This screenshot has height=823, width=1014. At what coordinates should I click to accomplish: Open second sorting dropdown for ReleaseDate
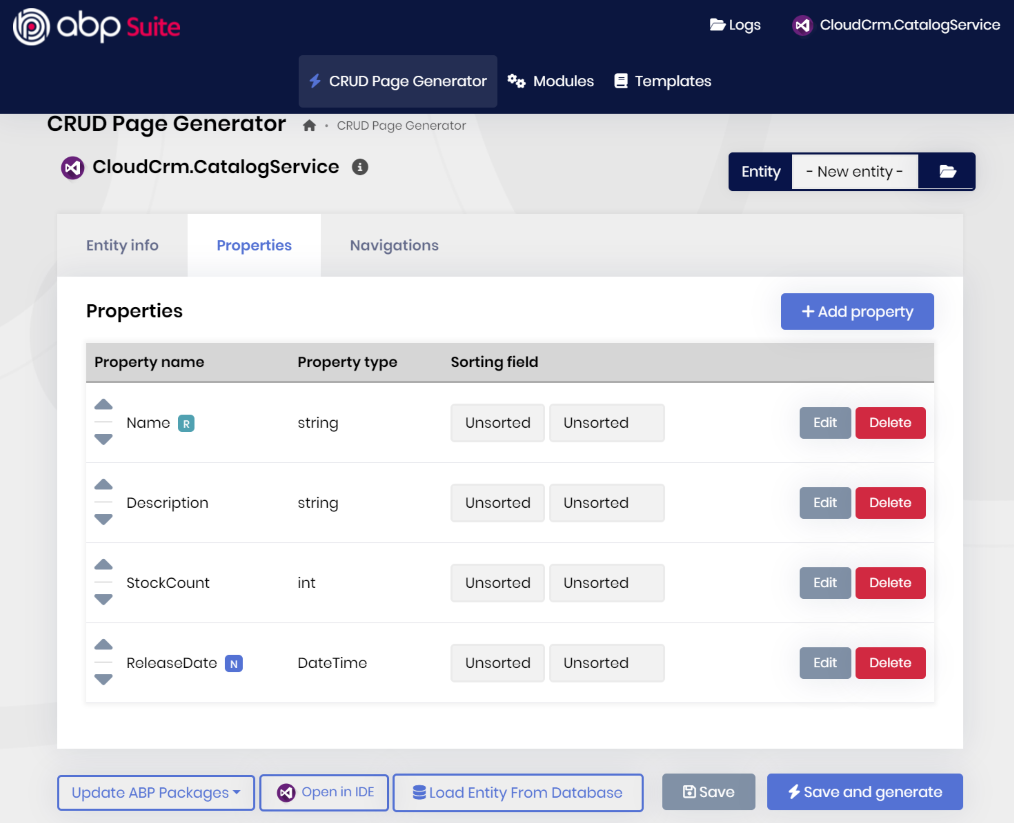pyautogui.click(x=606, y=663)
